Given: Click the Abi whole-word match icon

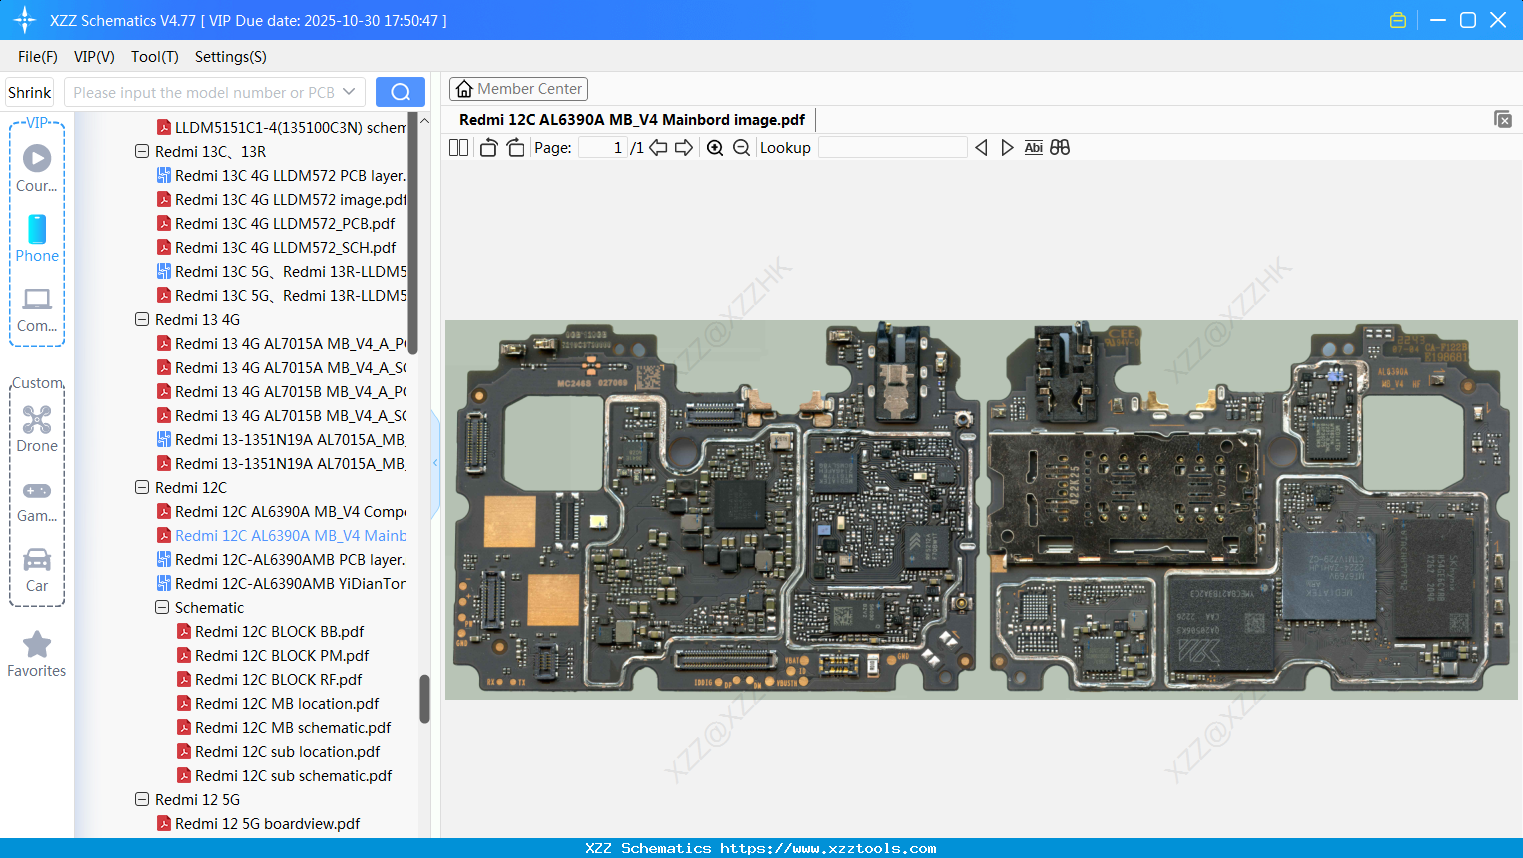Looking at the screenshot, I should [1033, 147].
